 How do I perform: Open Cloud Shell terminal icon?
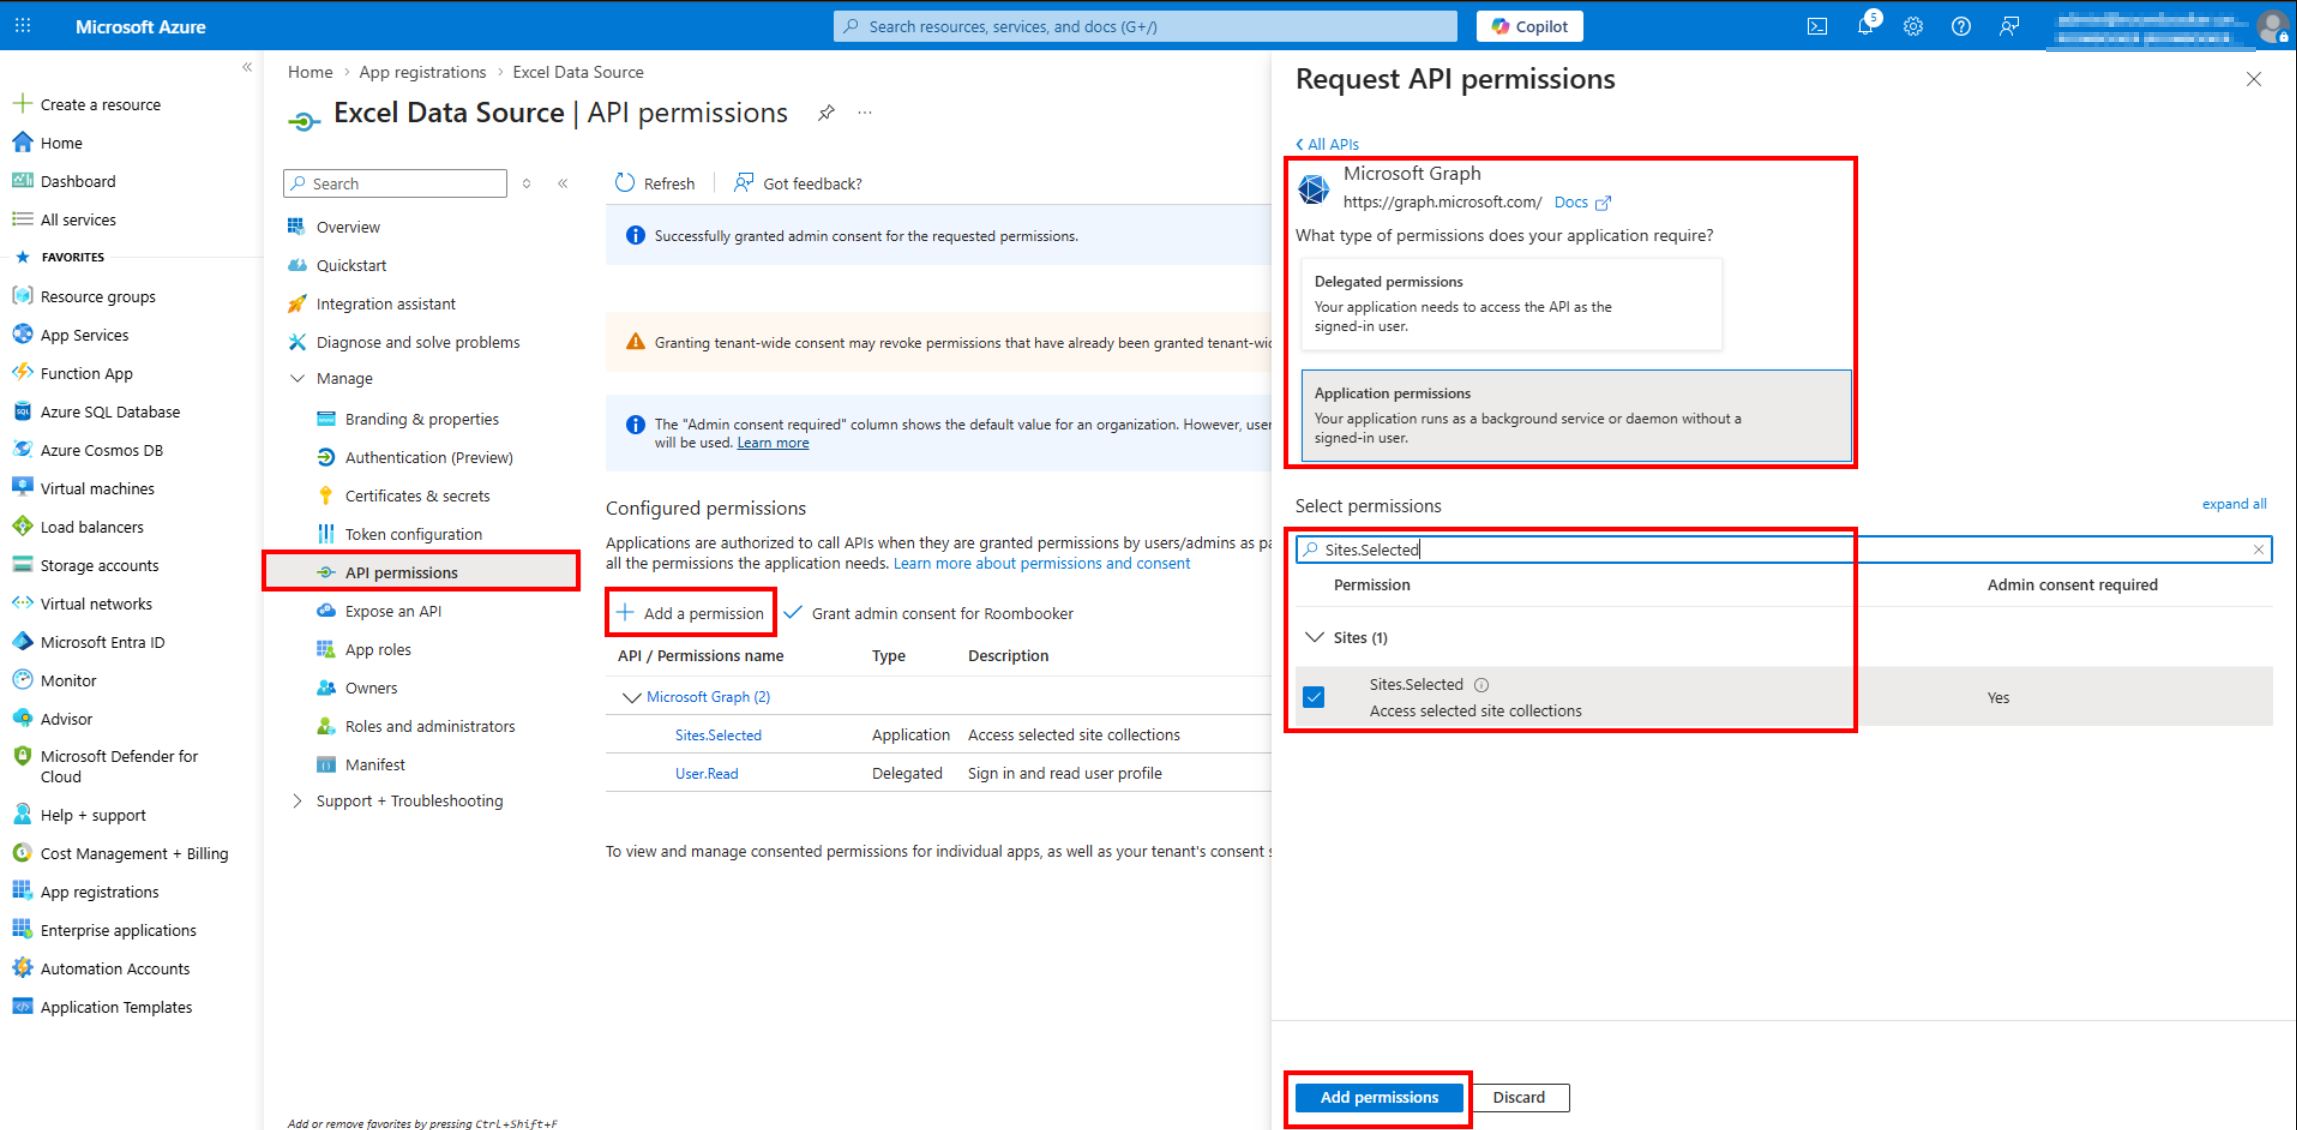click(1816, 27)
